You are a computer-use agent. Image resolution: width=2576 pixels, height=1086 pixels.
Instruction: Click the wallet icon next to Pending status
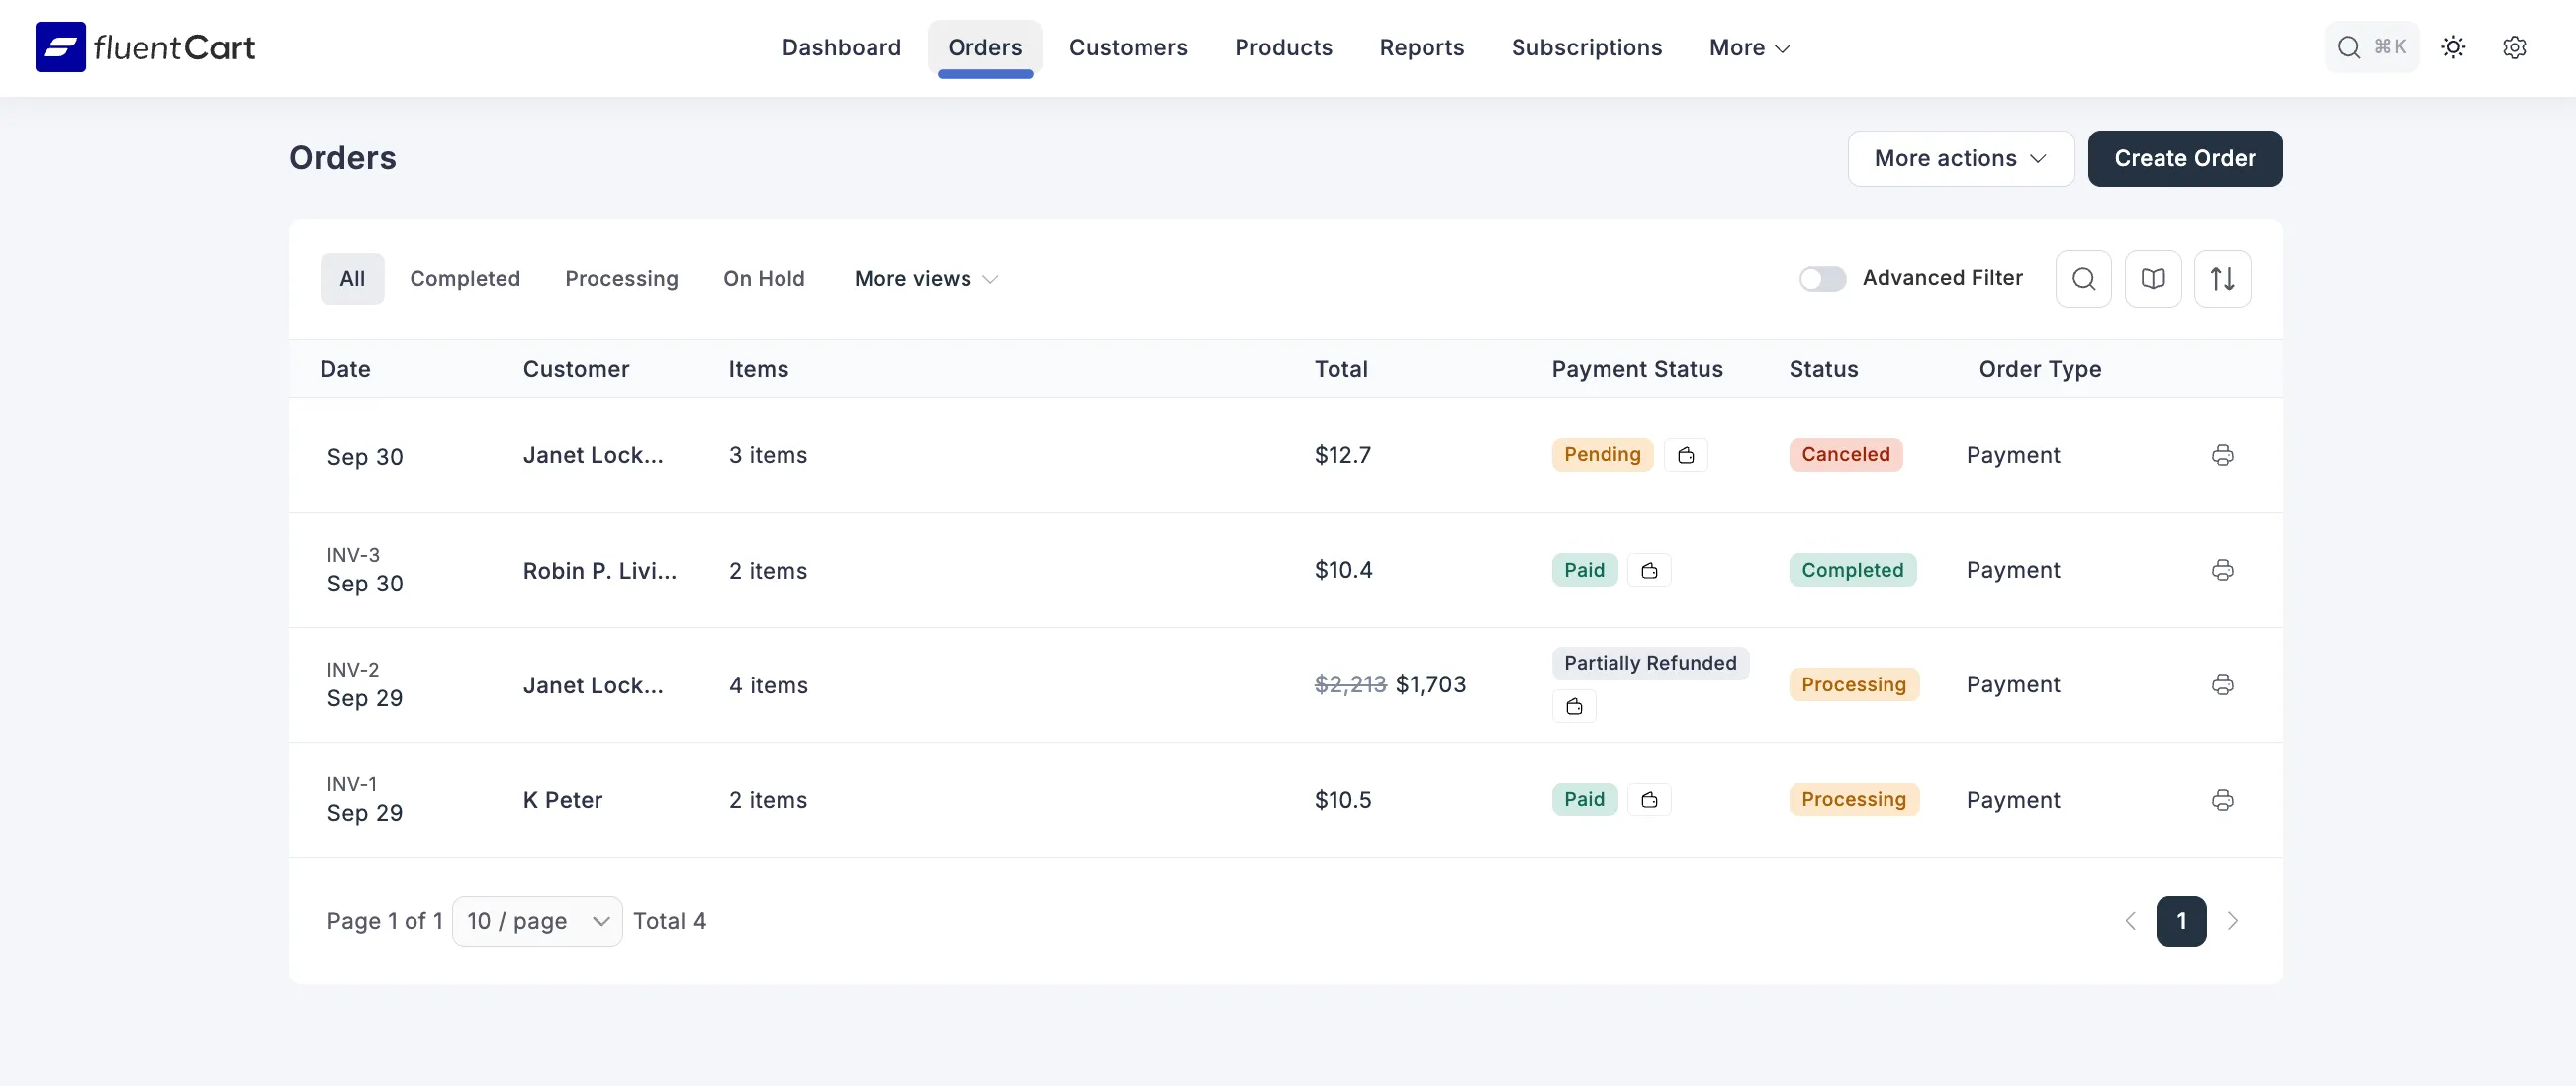[1686, 454]
